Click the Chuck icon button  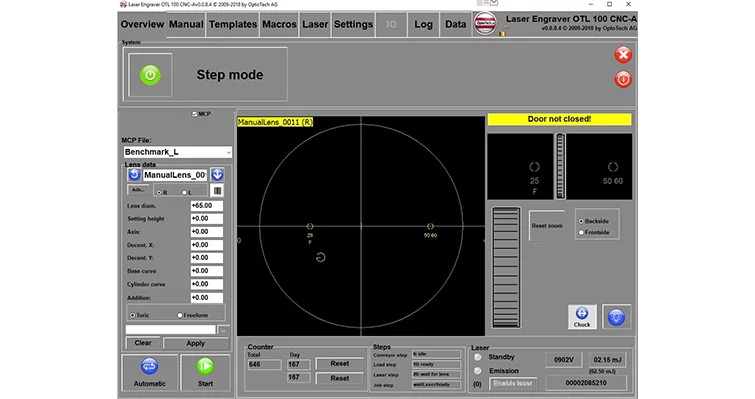pos(582,317)
